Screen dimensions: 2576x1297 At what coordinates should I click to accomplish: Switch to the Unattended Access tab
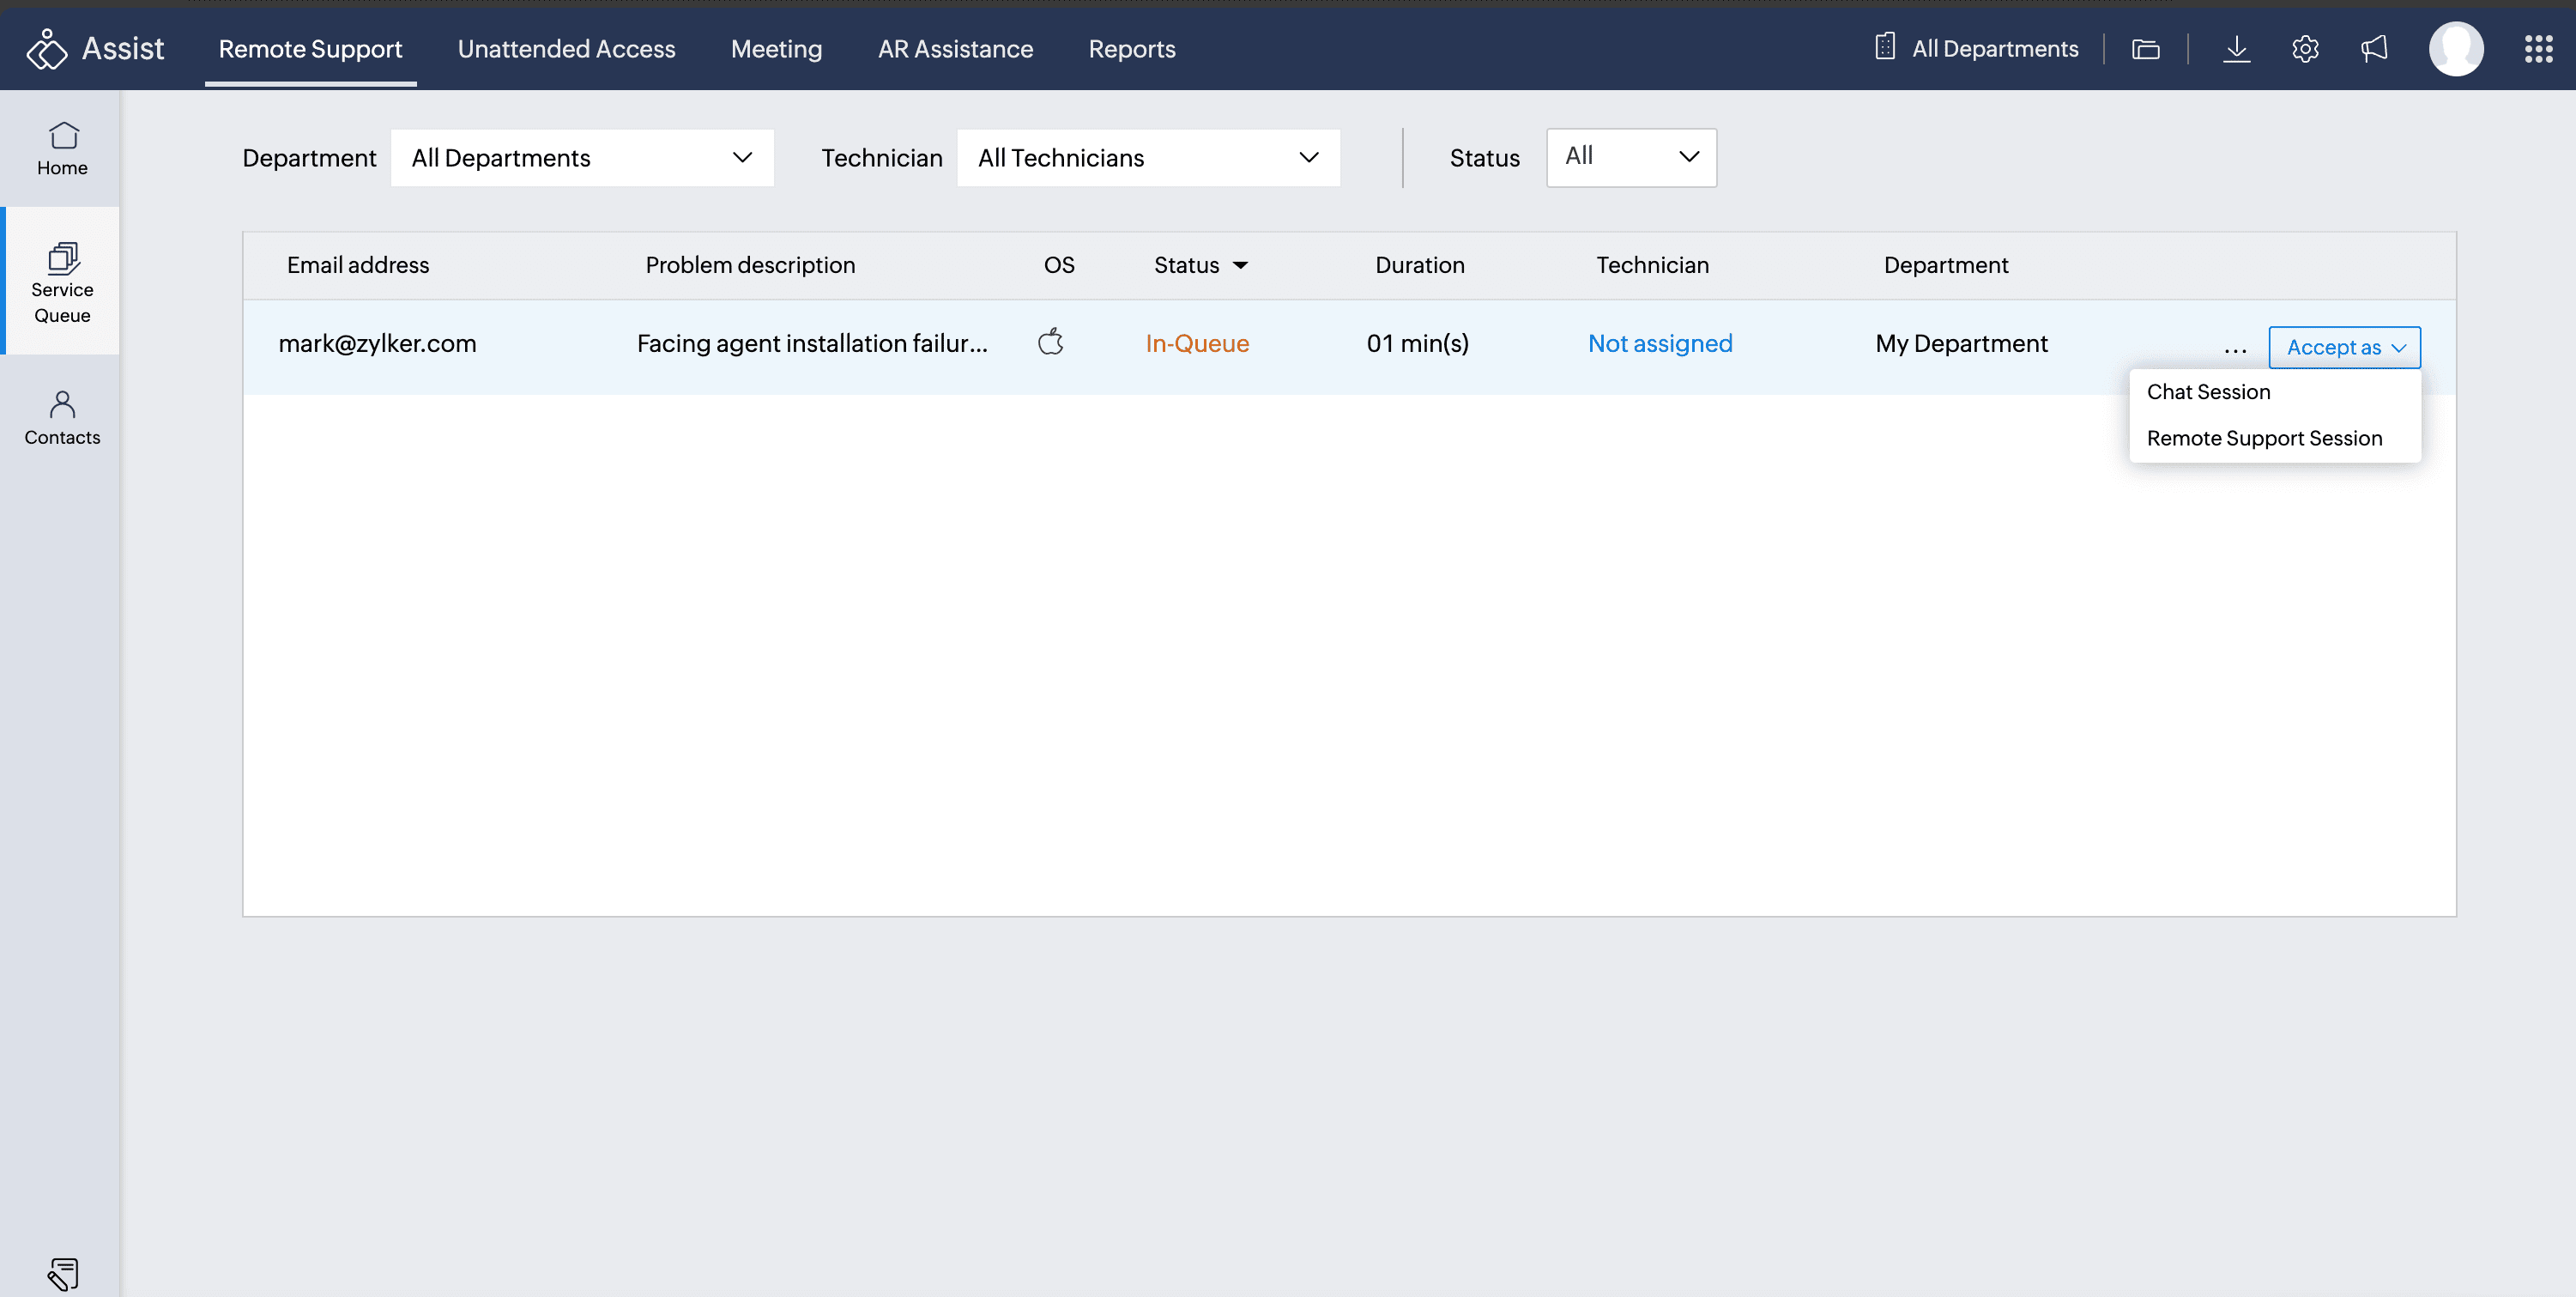(566, 48)
